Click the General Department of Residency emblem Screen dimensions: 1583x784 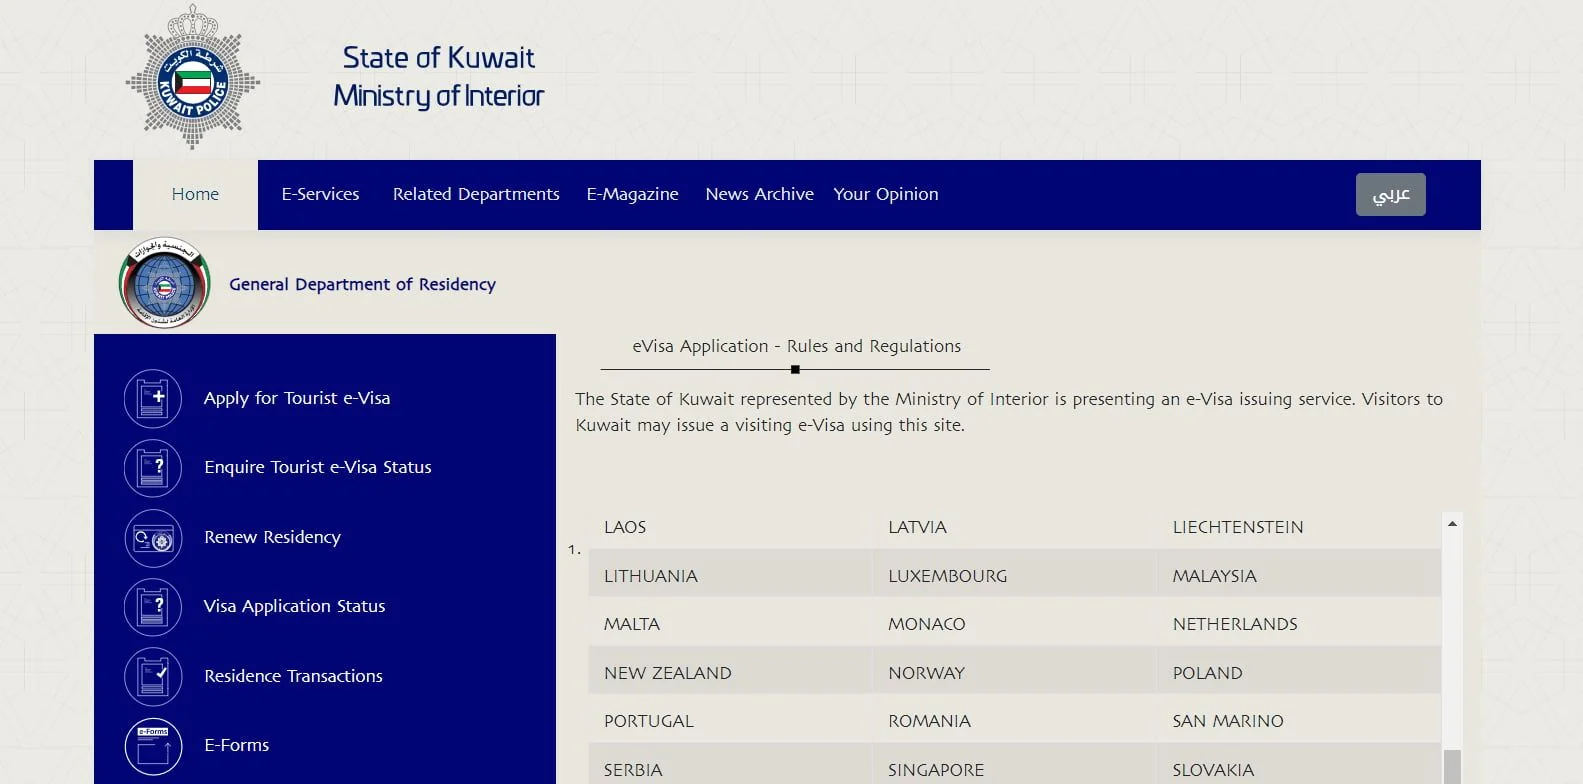click(x=165, y=284)
